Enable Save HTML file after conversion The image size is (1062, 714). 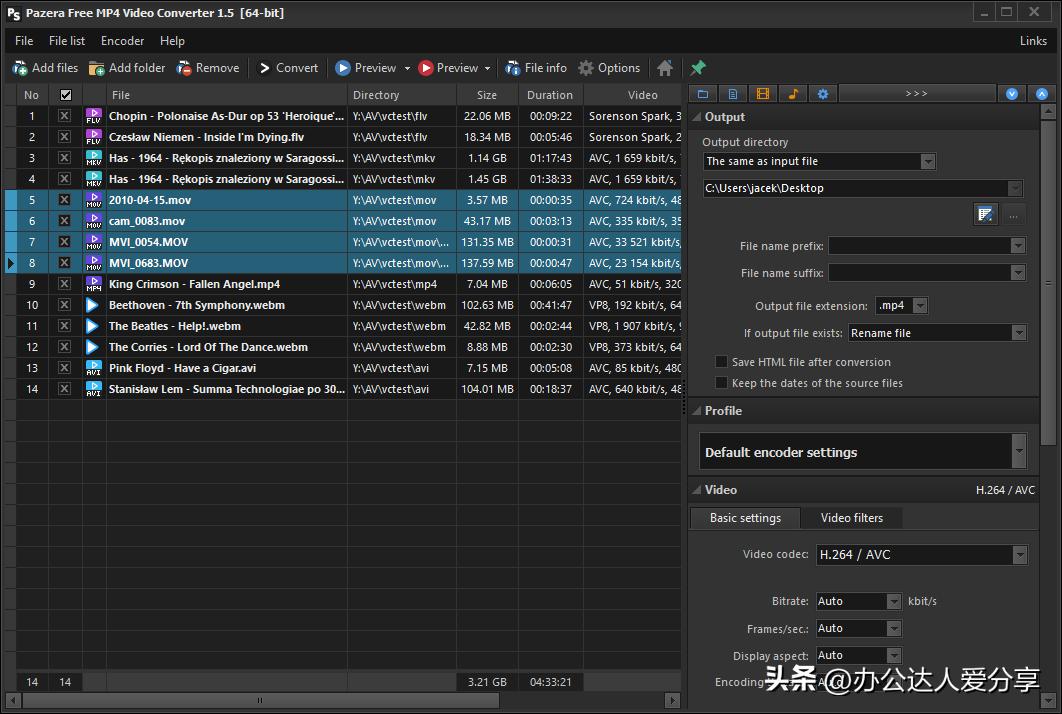pos(721,362)
